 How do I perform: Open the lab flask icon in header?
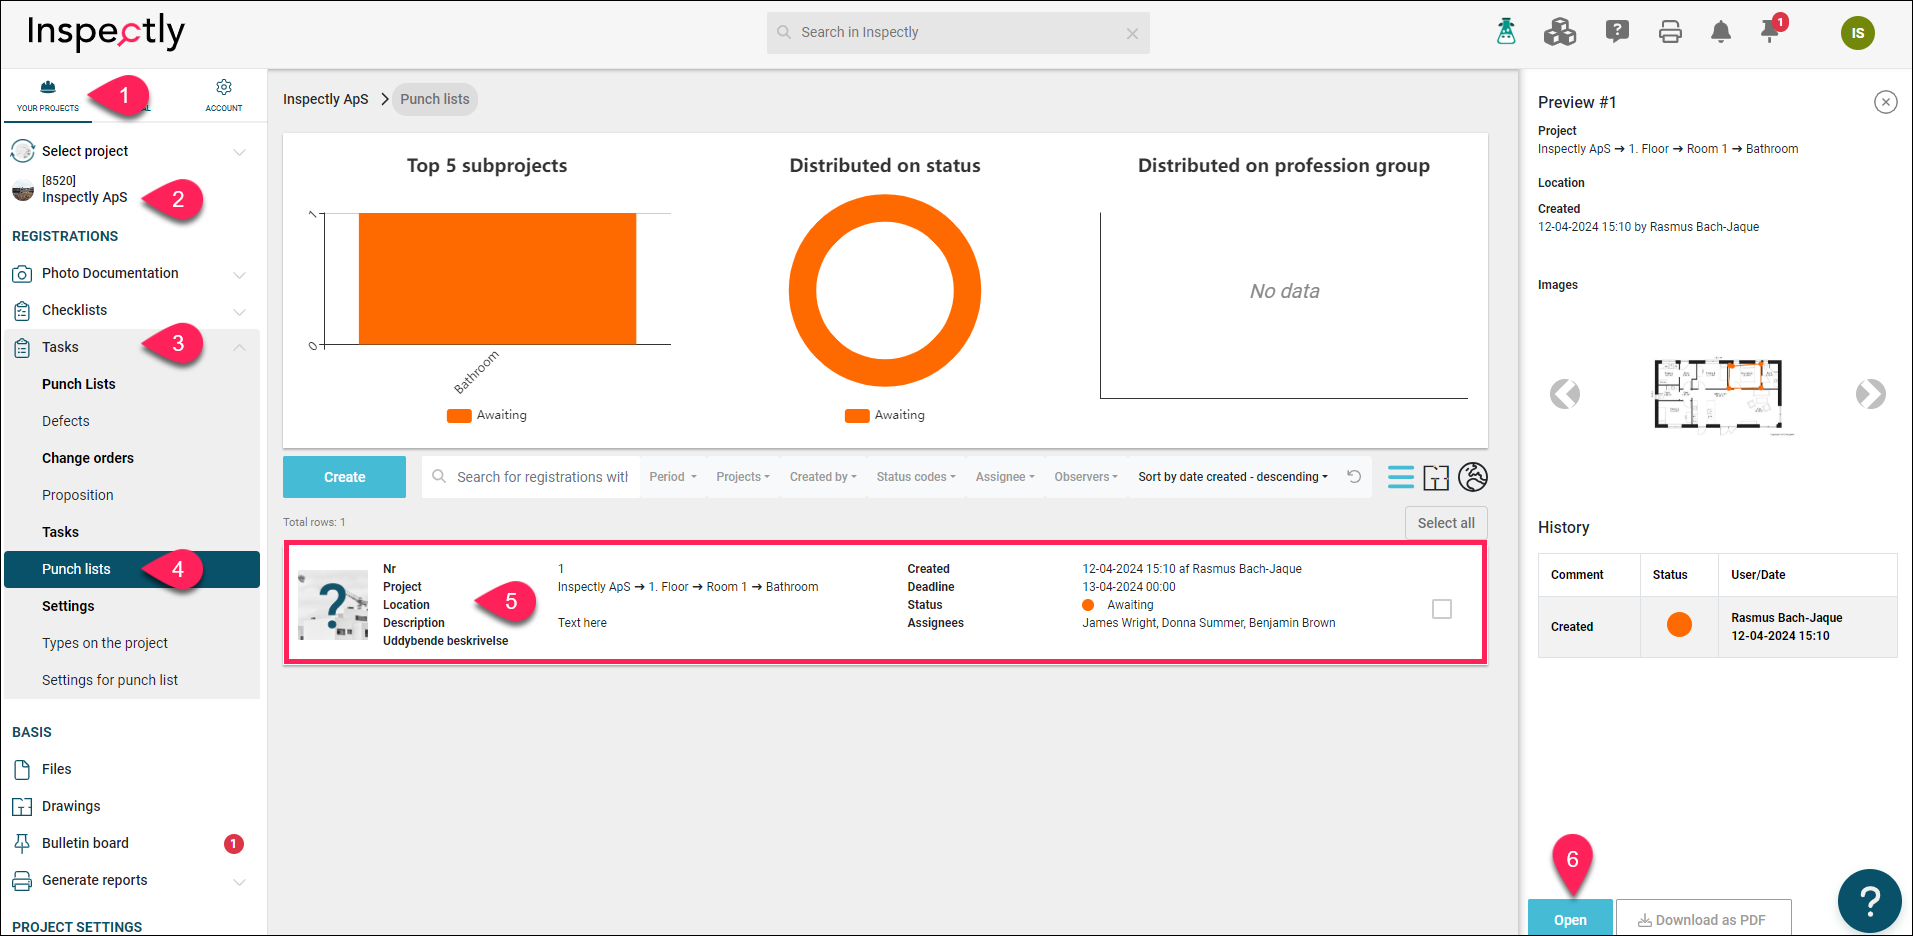[1506, 32]
